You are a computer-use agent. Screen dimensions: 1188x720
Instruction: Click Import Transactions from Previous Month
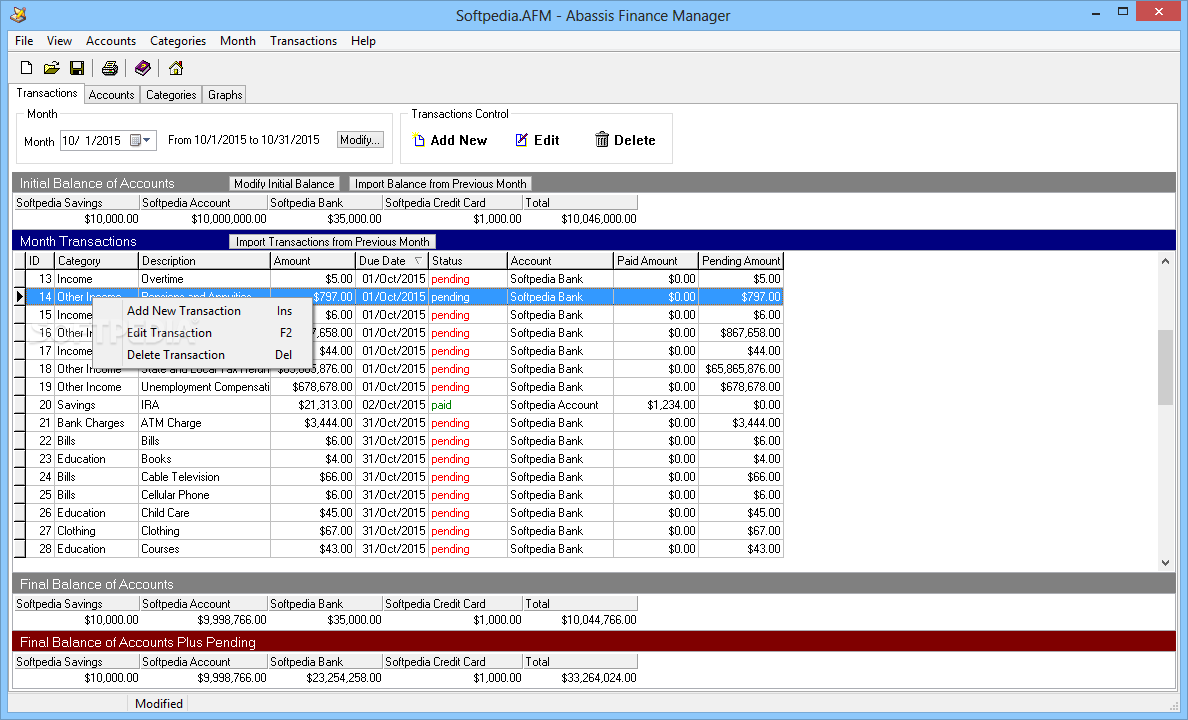(x=333, y=242)
